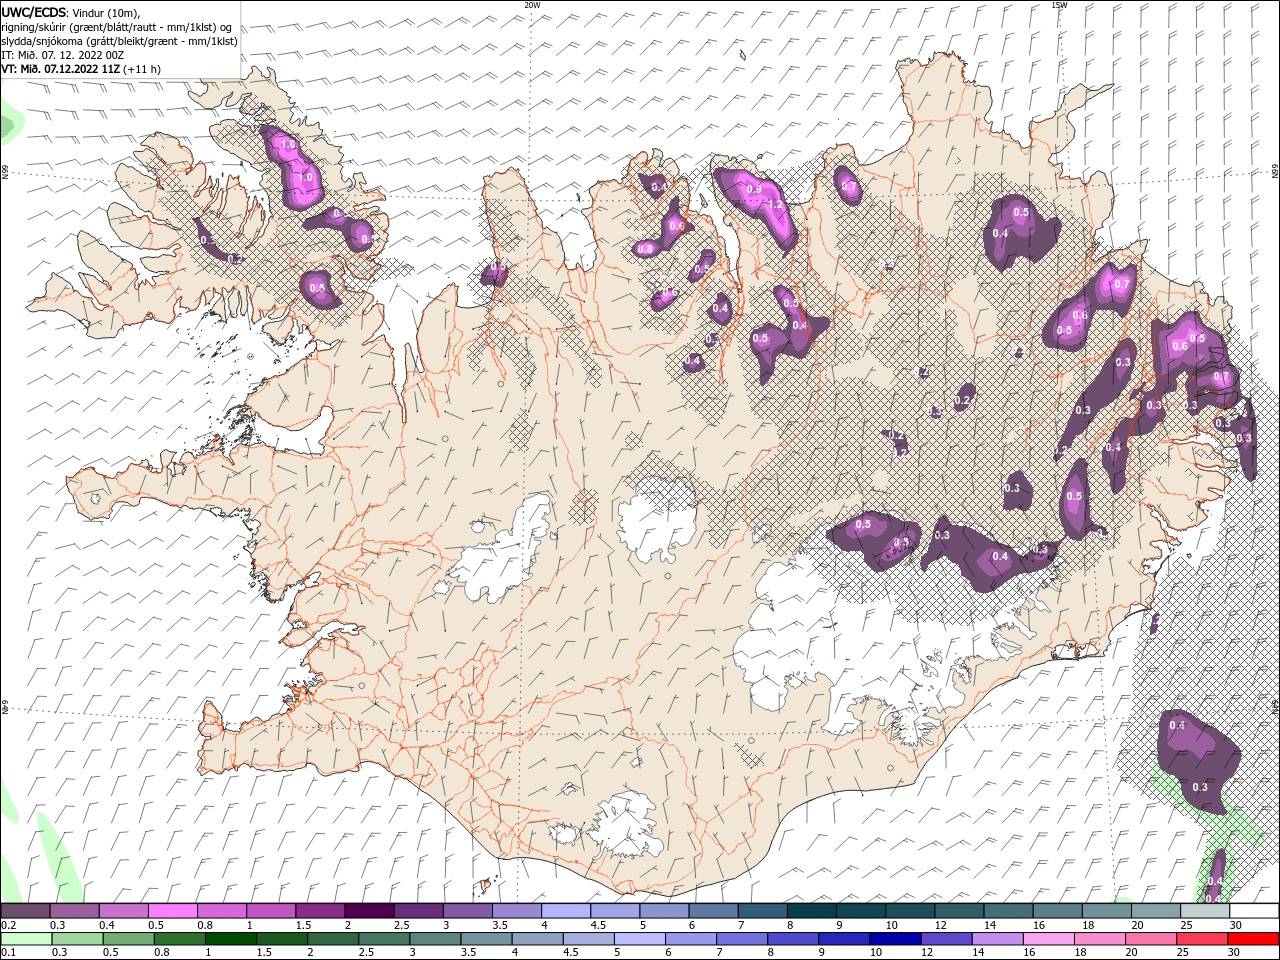
Task: Click the '15W' longitude label
Action: click(1059, 5)
